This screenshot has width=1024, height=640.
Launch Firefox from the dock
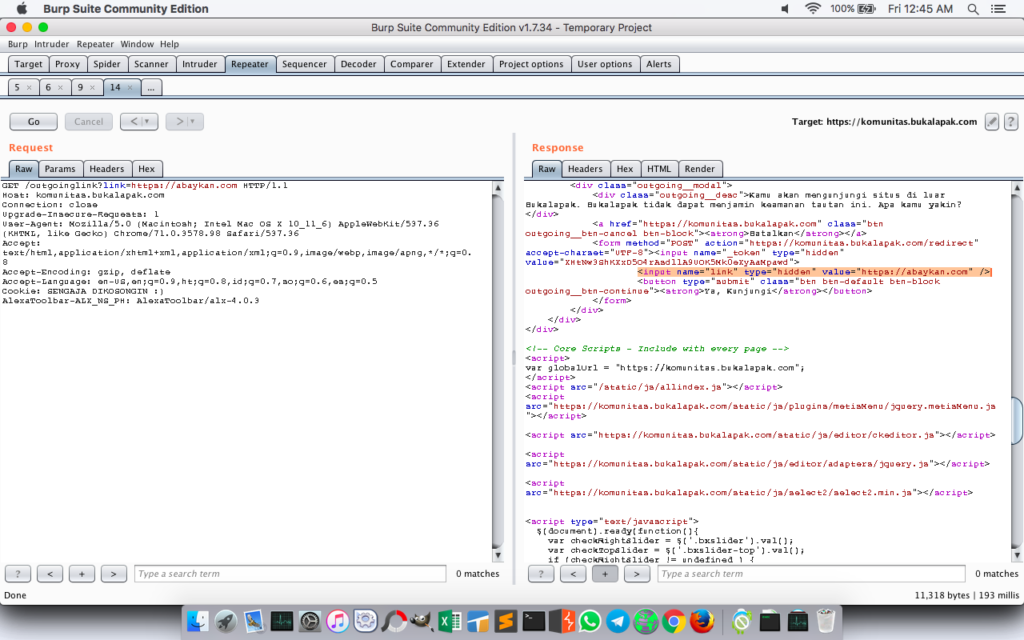tap(700, 621)
